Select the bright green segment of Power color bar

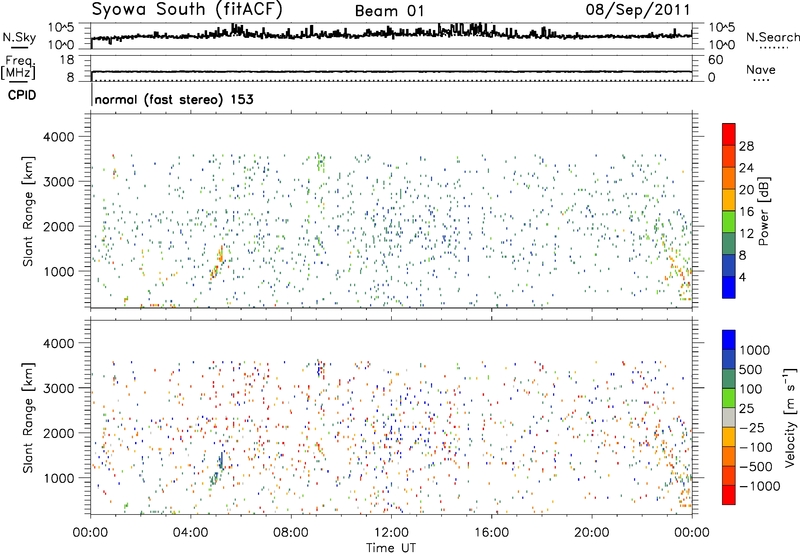coord(729,222)
